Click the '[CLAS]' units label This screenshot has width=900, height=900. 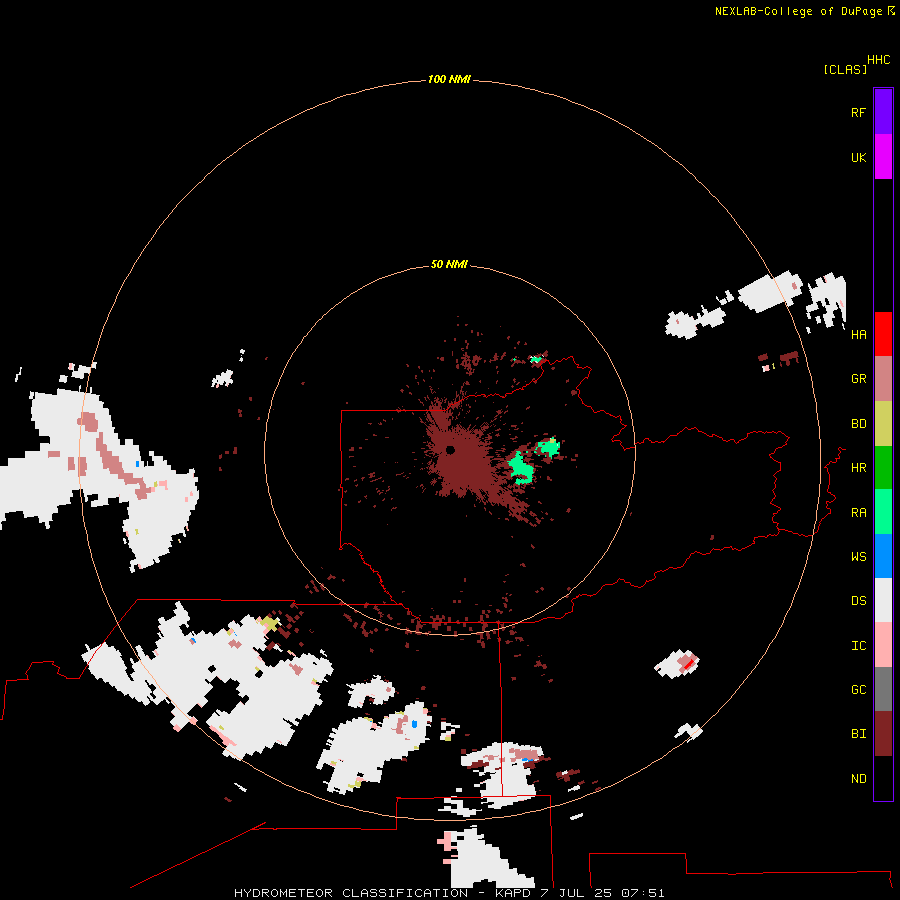[845, 69]
